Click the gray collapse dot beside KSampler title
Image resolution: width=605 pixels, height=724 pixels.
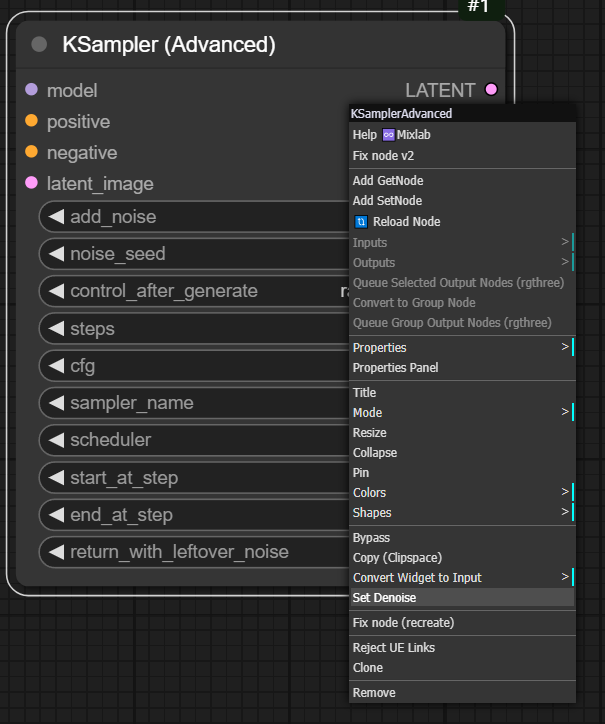point(40,44)
